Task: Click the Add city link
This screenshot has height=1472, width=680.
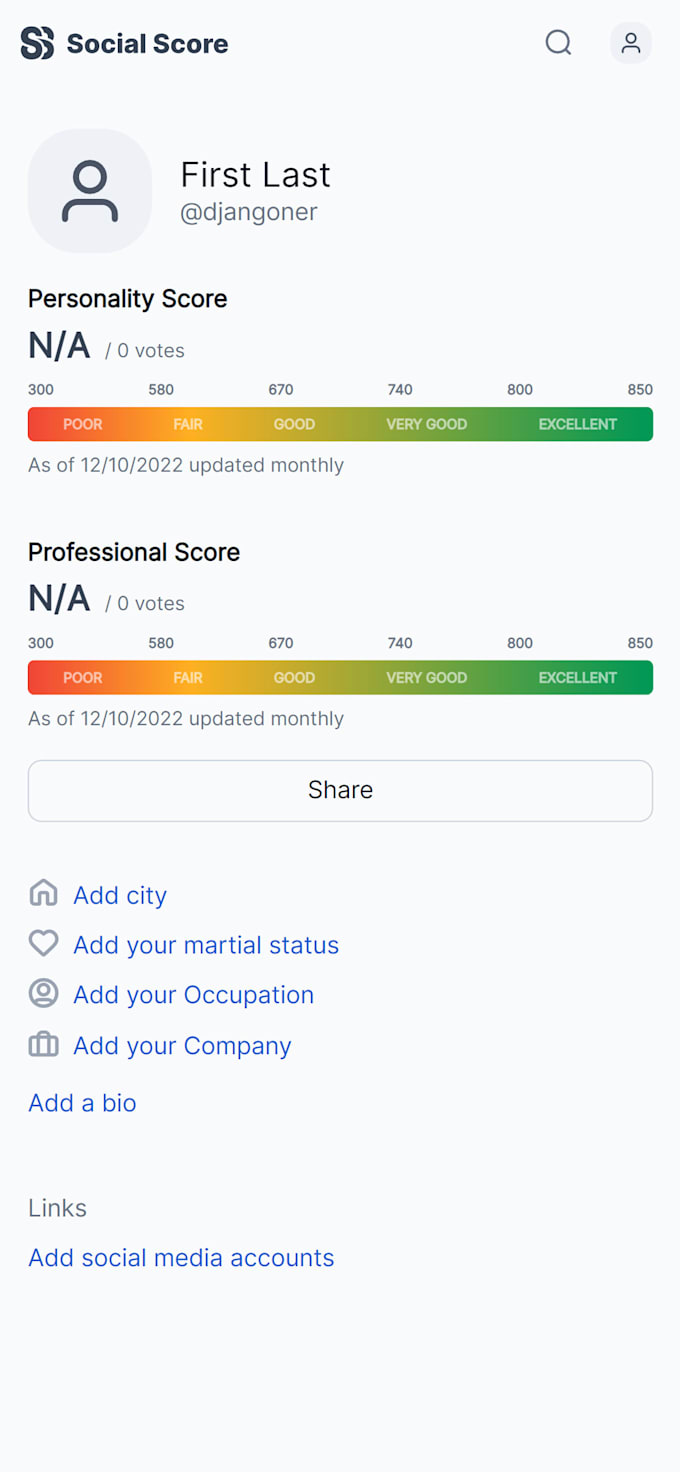Action: pyautogui.click(x=120, y=895)
